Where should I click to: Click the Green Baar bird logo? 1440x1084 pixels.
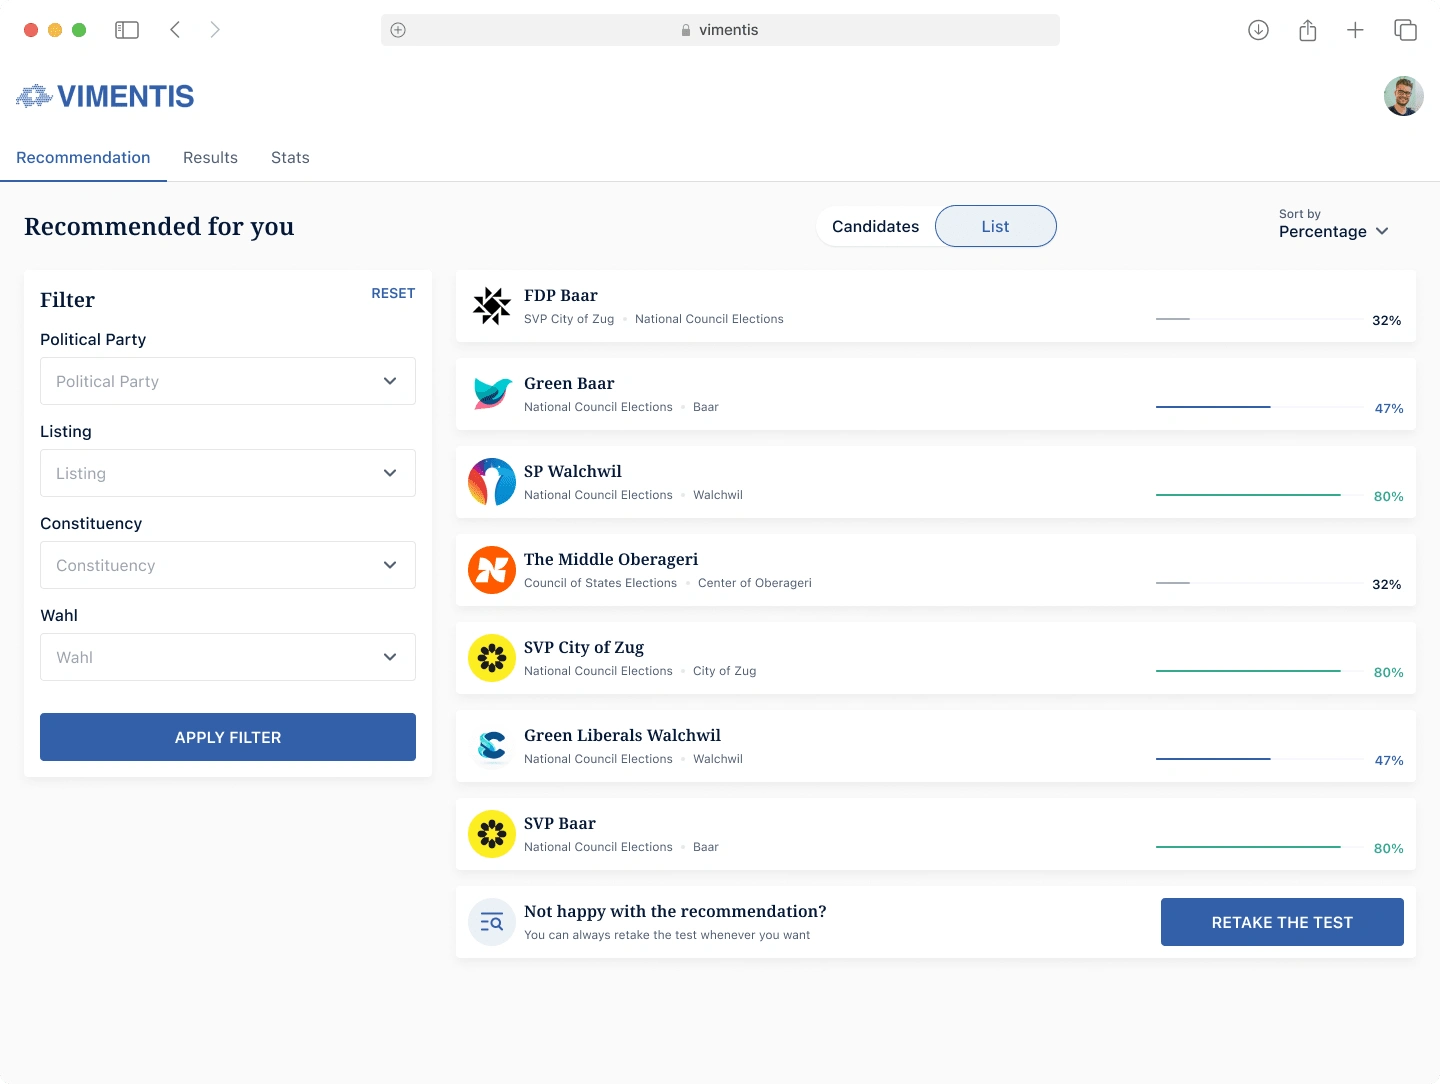pyautogui.click(x=492, y=394)
